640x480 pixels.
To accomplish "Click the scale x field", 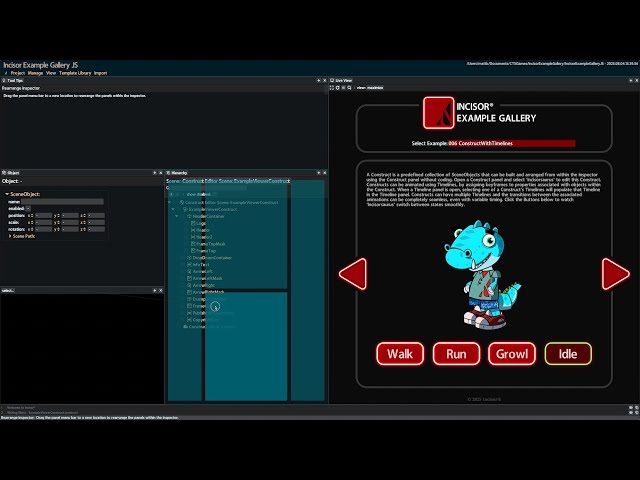I will (x=43, y=222).
